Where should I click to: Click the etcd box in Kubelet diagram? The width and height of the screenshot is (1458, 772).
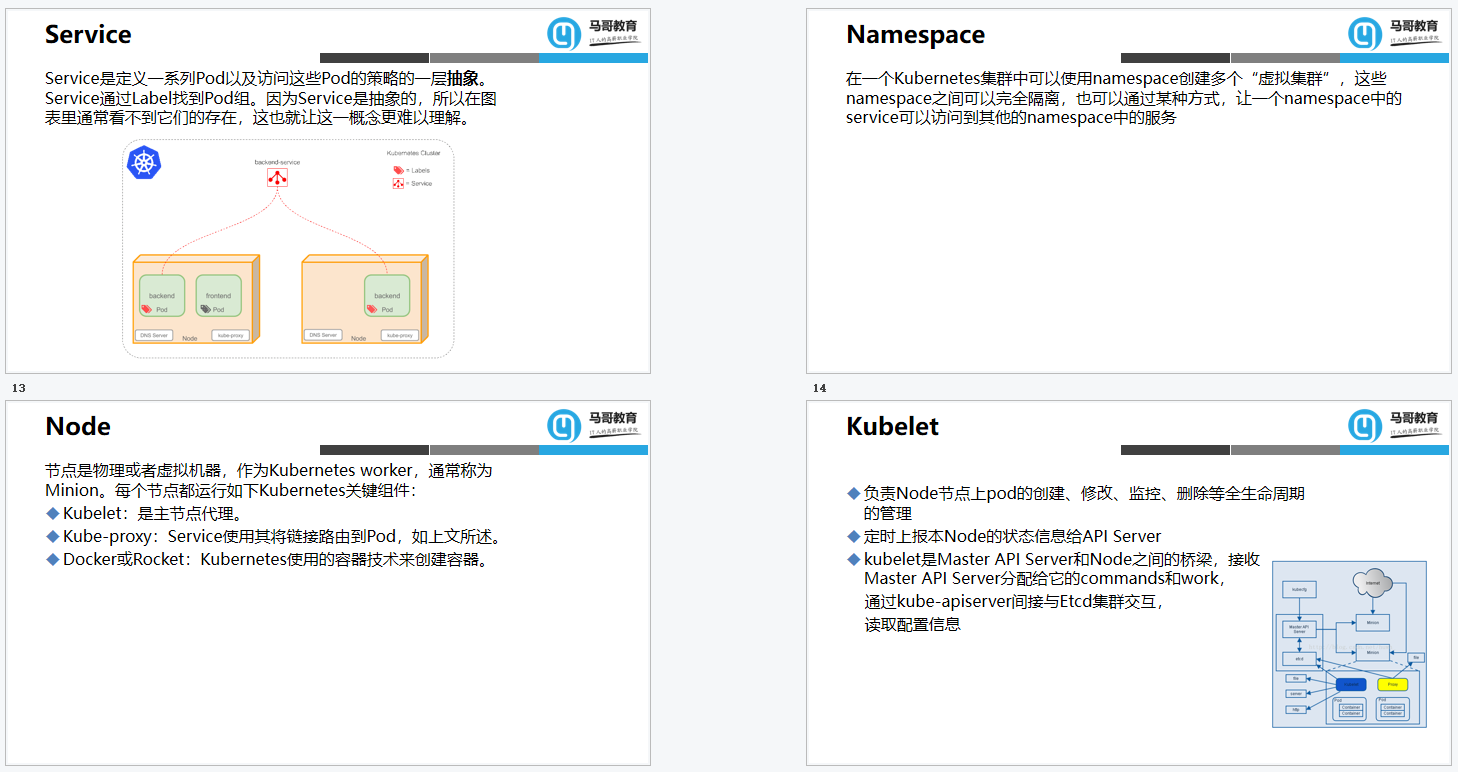(x=1299, y=659)
